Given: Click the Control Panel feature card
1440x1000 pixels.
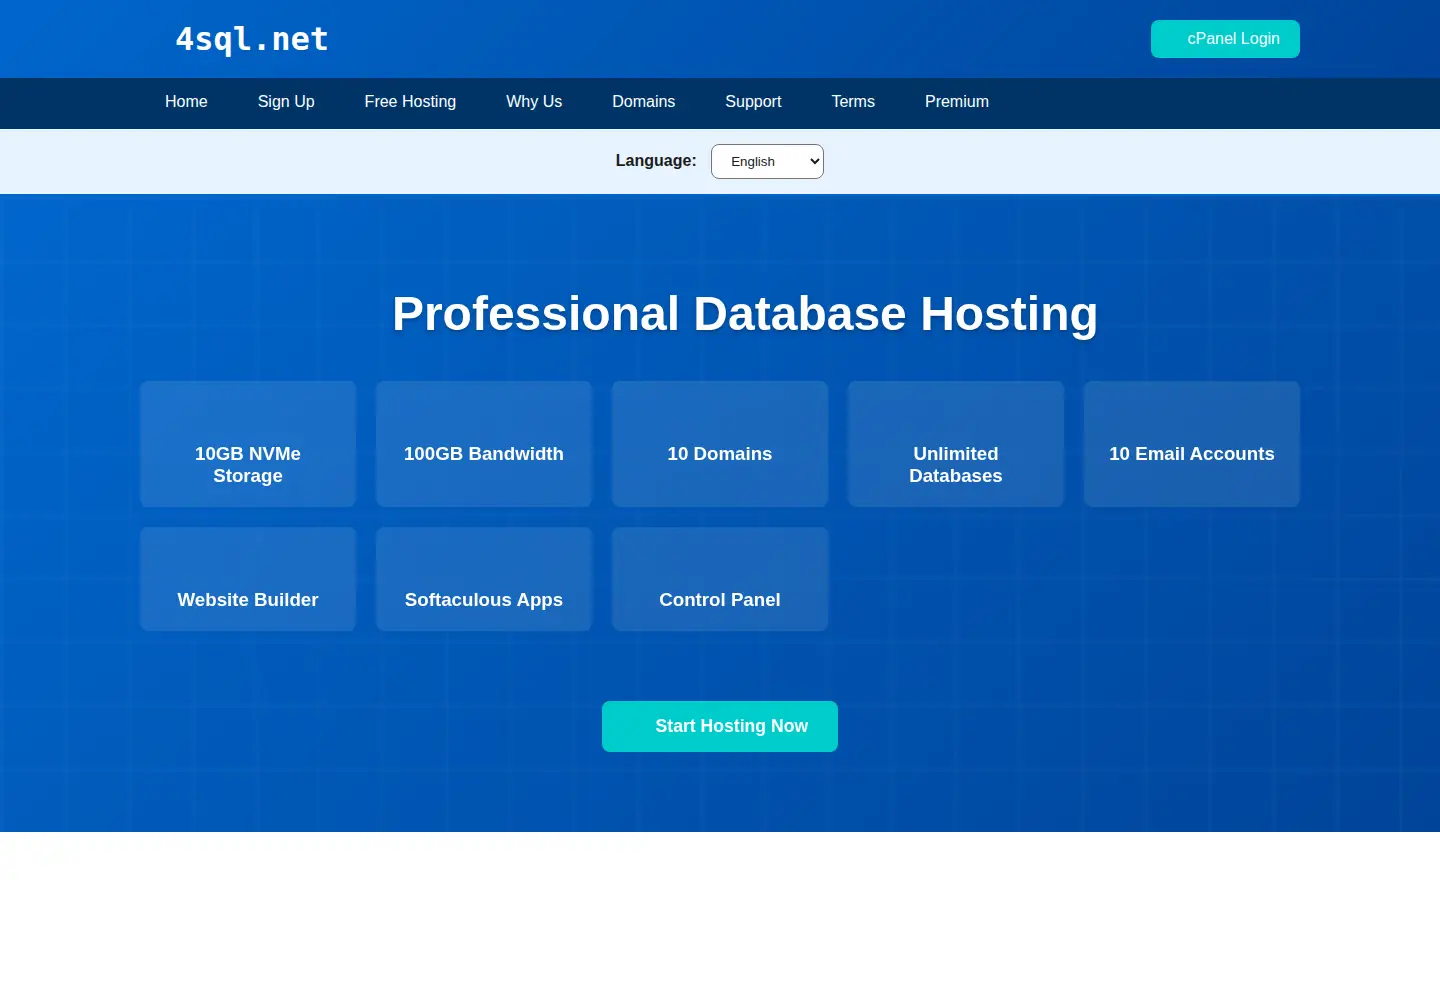Looking at the screenshot, I should [x=720, y=579].
